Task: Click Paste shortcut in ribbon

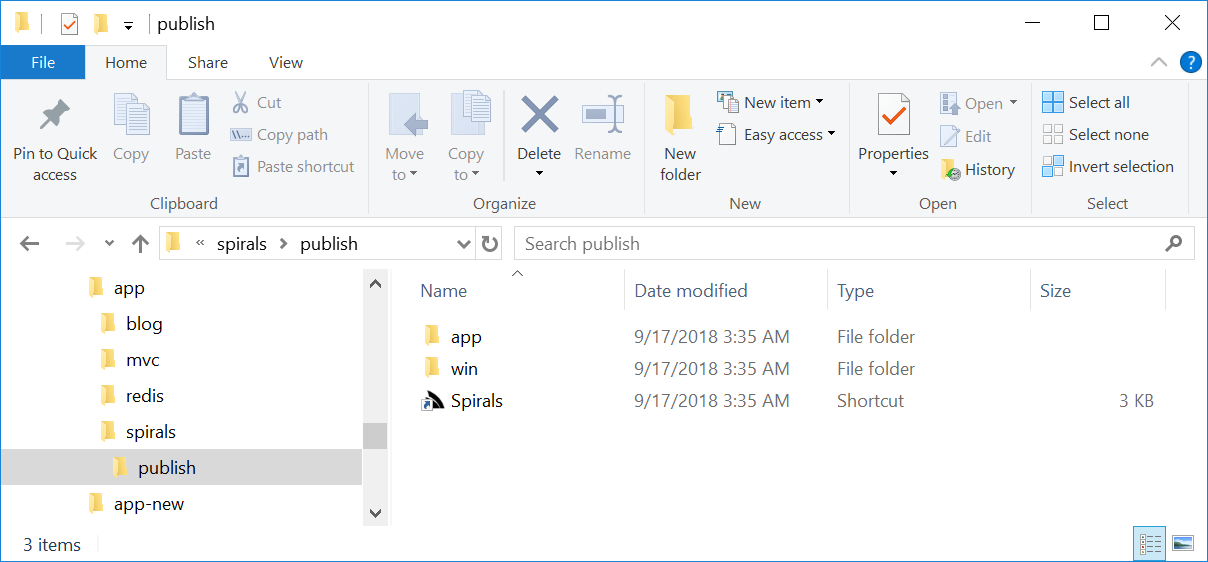Action: (293, 166)
